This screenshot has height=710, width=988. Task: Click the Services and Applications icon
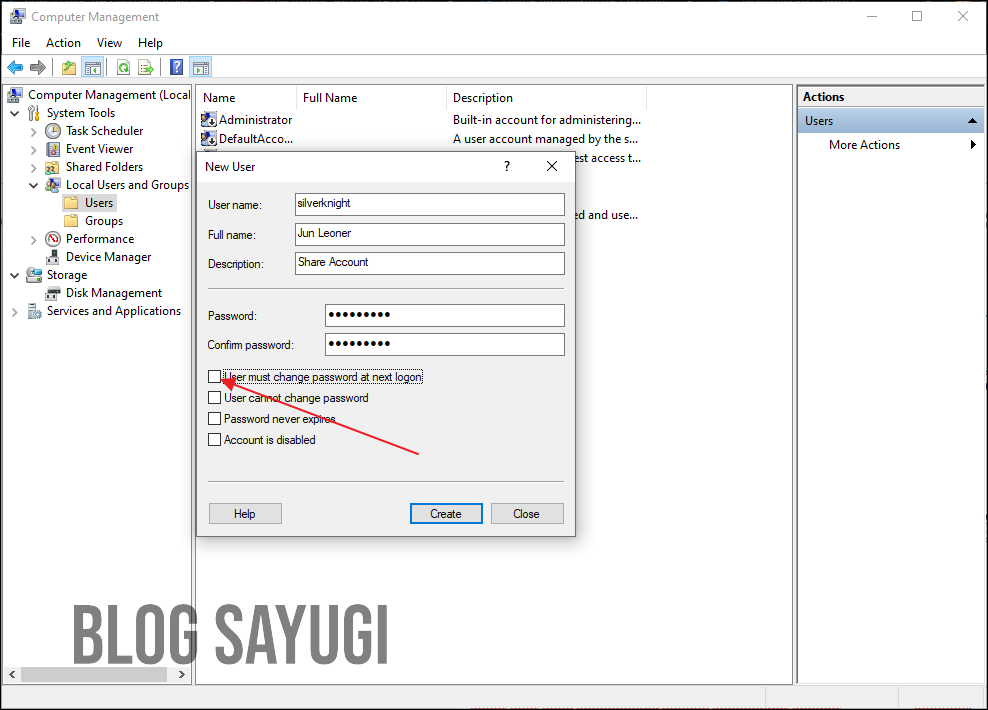click(34, 311)
